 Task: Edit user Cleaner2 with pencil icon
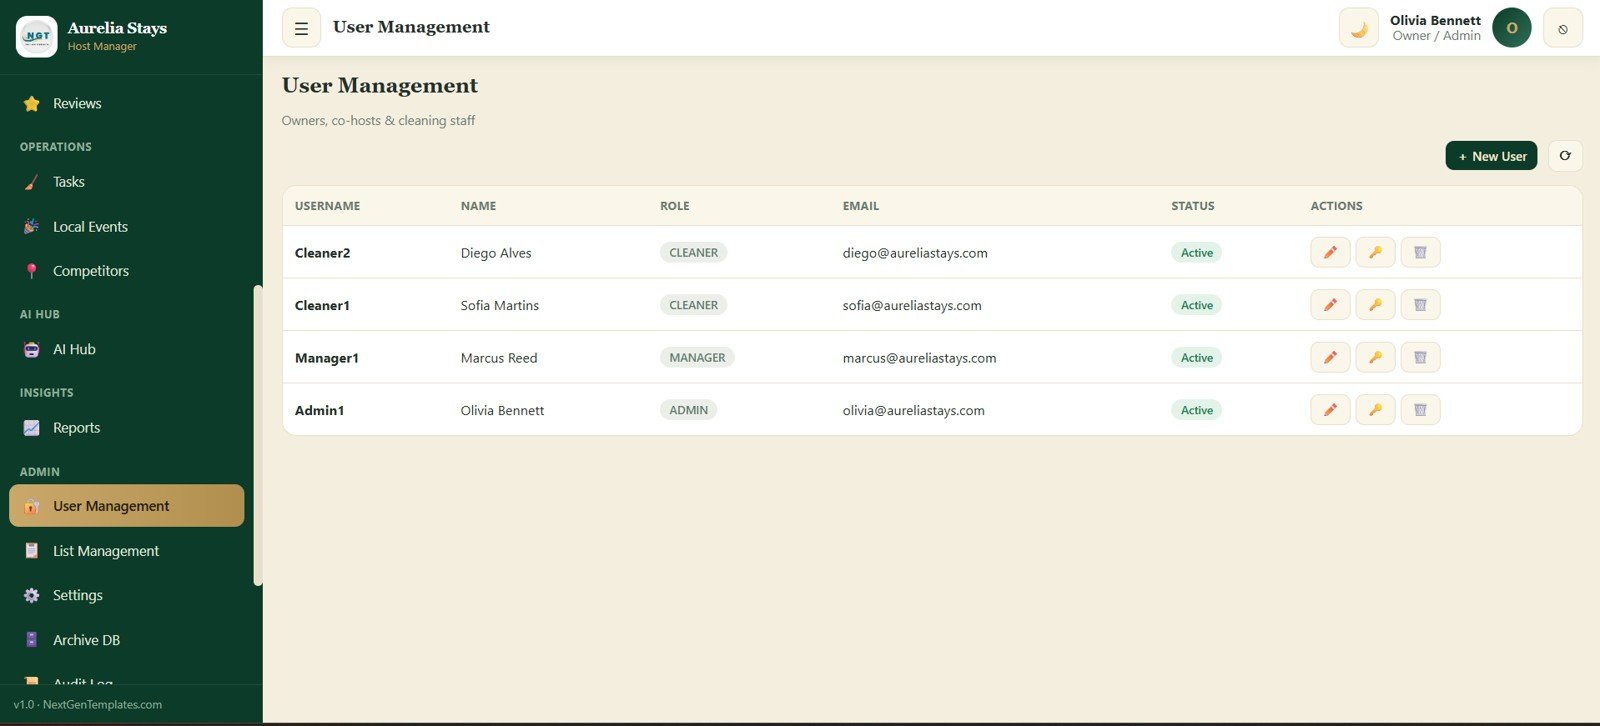pos(1330,252)
